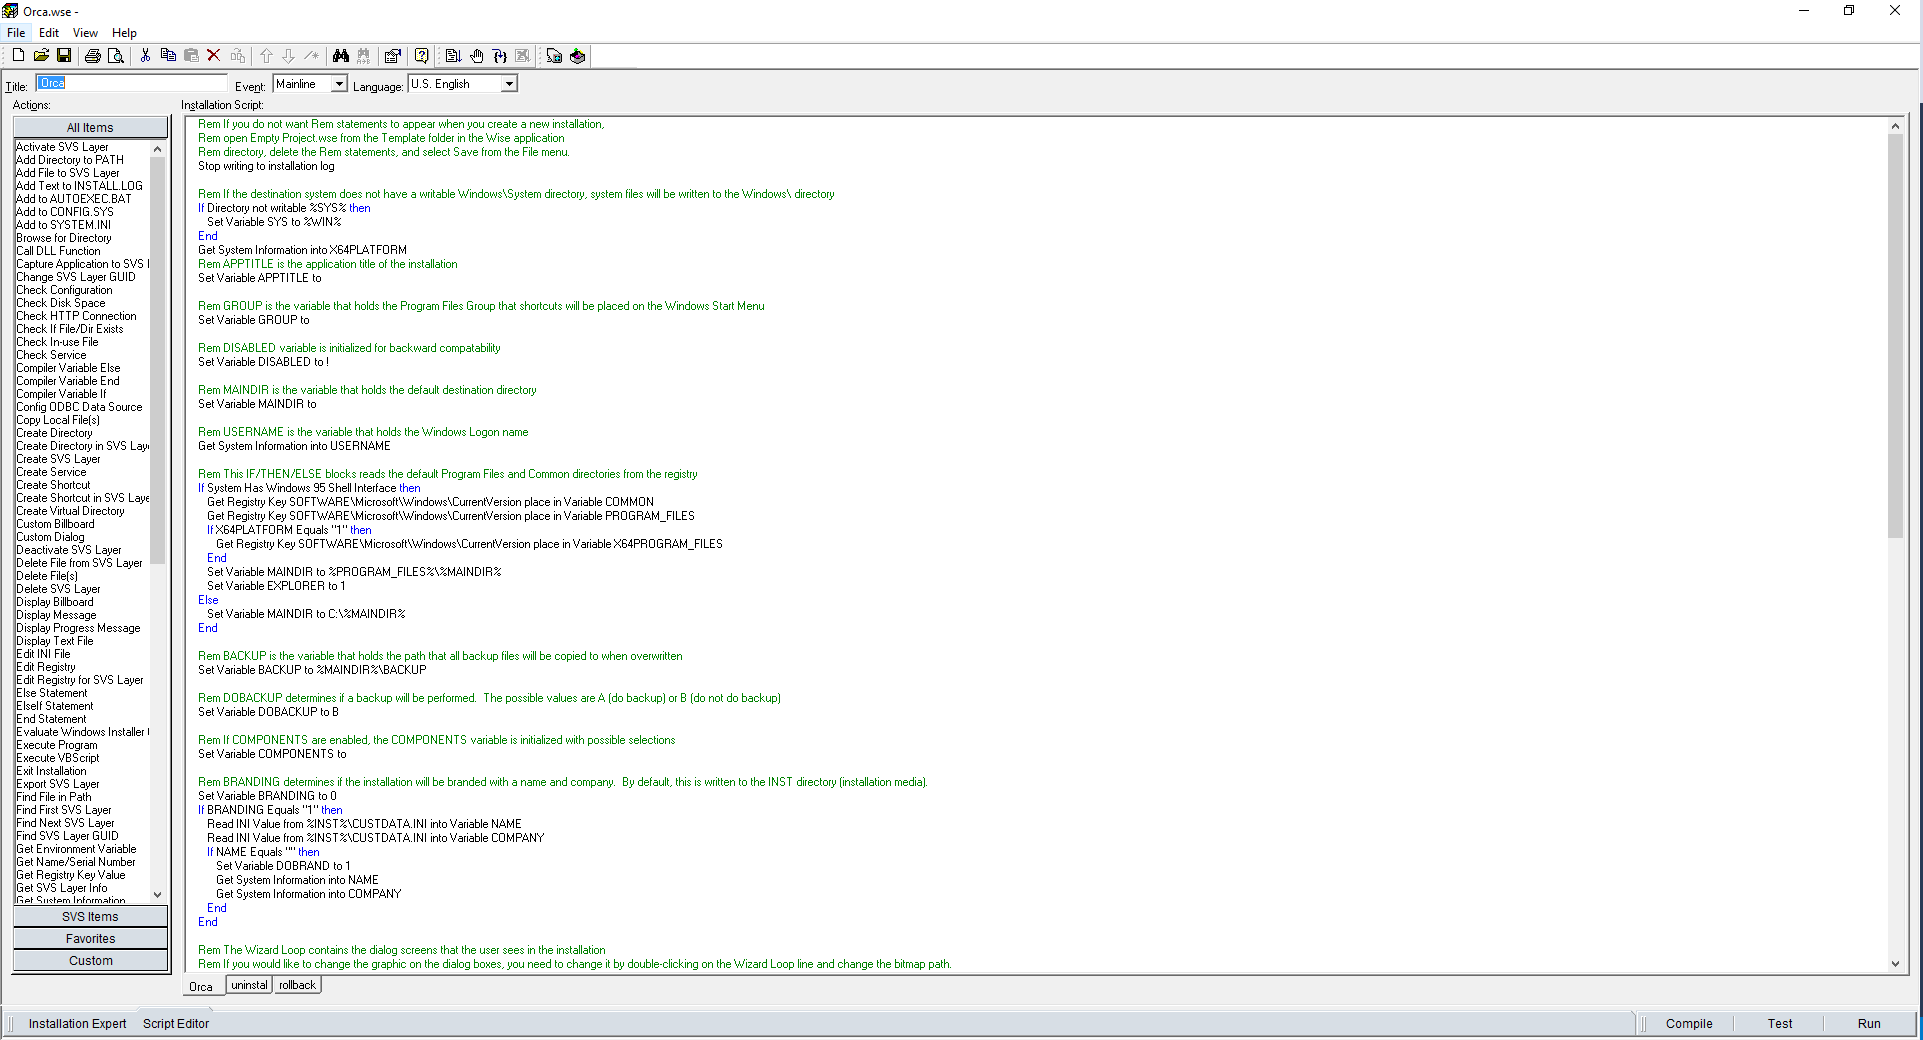1923x1040 pixels.
Task: Click the installation script vertical scrollbar thumb
Action: pyautogui.click(x=1895, y=335)
